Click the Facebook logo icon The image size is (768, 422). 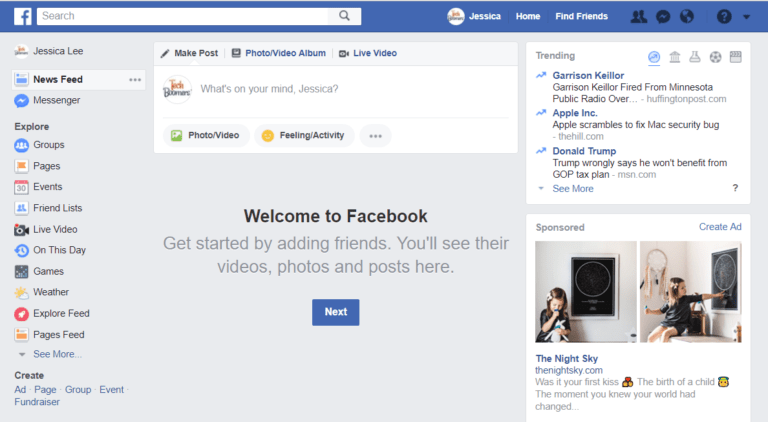click(x=23, y=16)
